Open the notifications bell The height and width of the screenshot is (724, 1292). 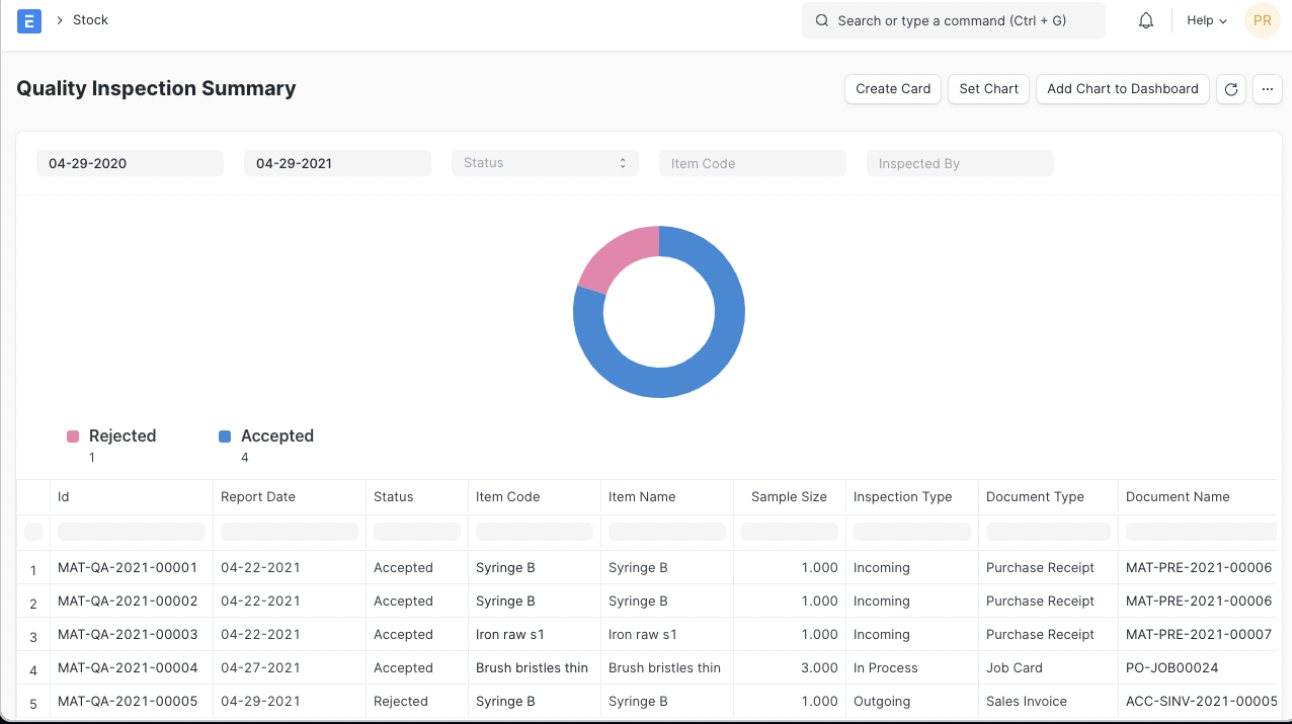pos(1146,21)
